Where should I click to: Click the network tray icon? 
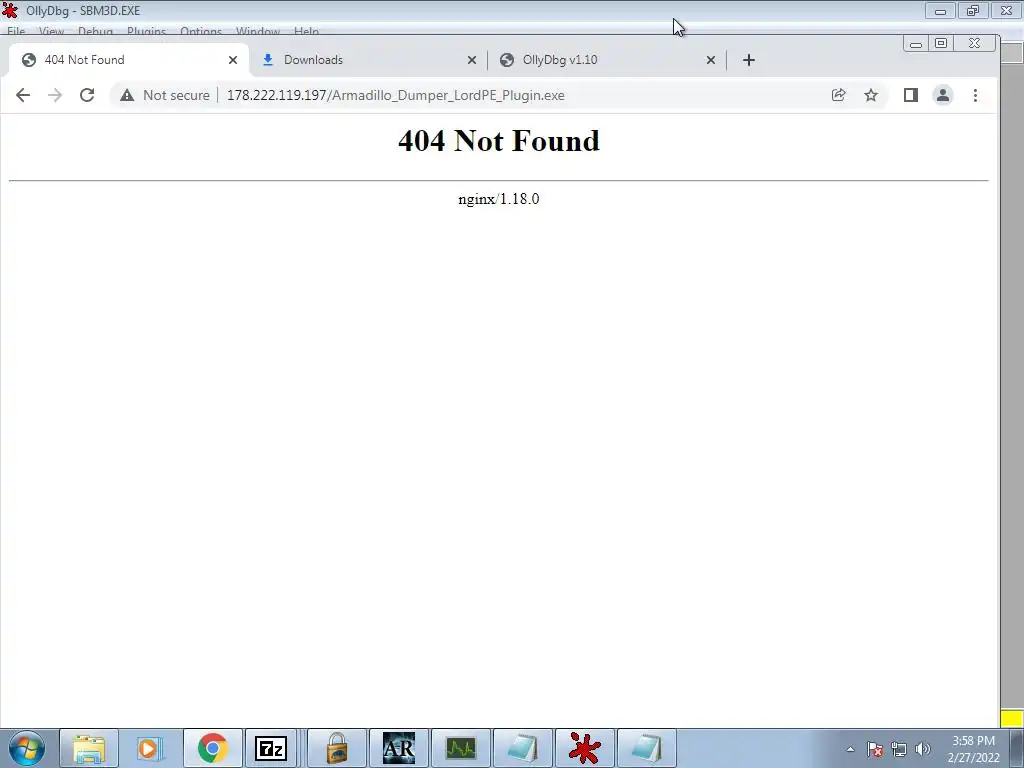pos(899,750)
